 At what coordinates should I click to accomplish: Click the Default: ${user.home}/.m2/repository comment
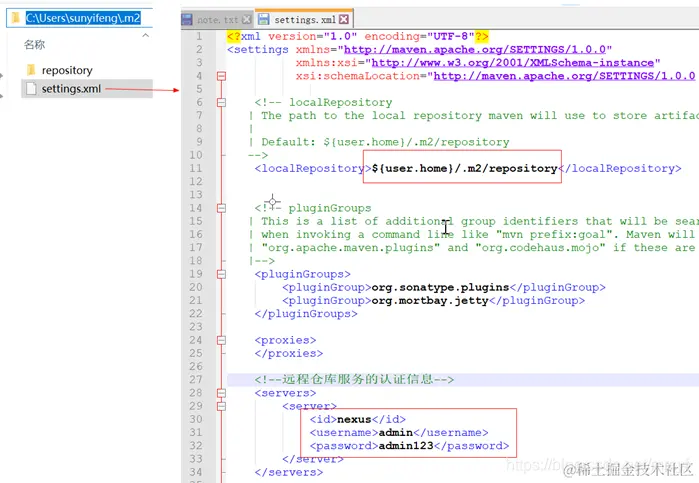(385, 142)
